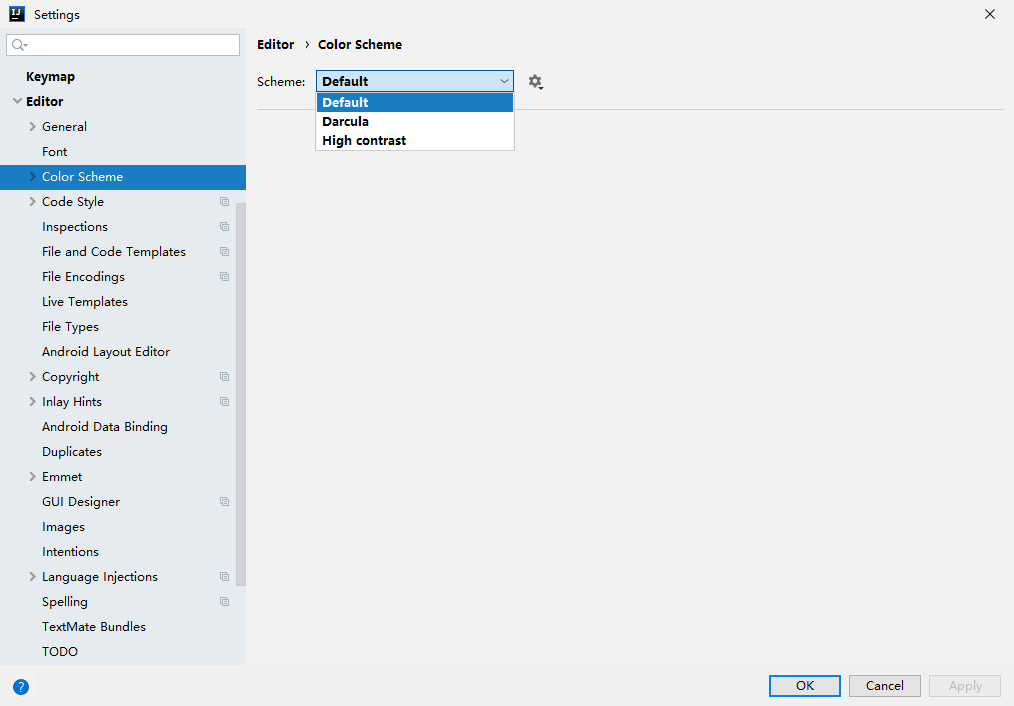Select Default in scheme list

pyautogui.click(x=415, y=102)
